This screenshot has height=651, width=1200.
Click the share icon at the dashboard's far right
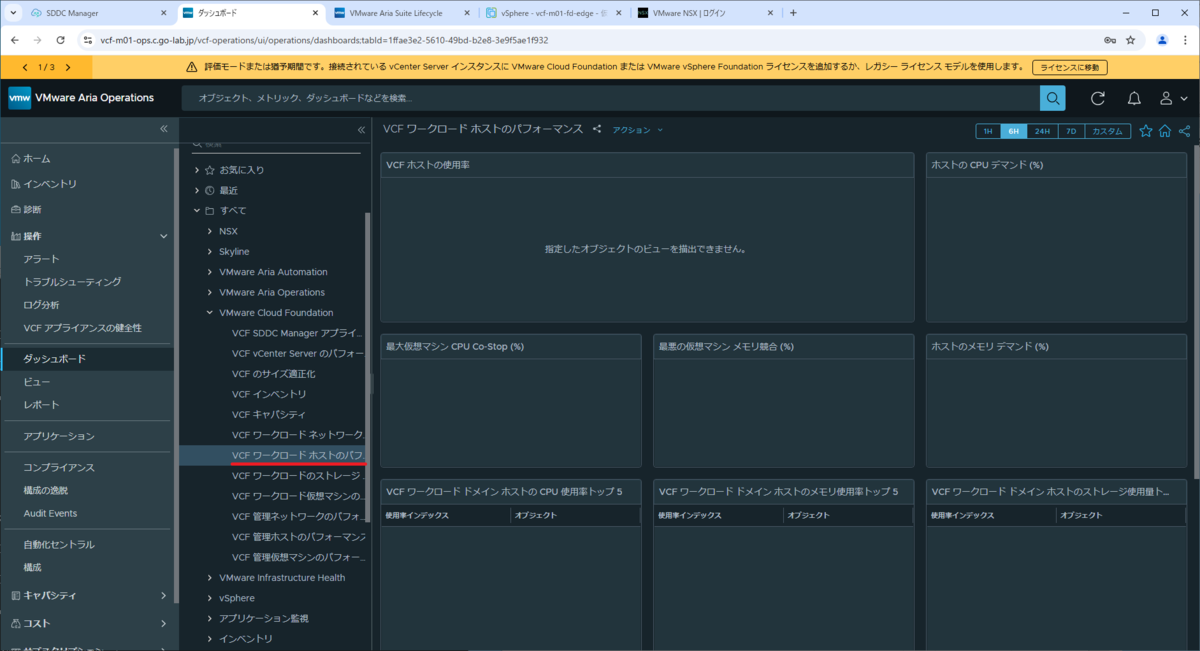pos(1184,131)
